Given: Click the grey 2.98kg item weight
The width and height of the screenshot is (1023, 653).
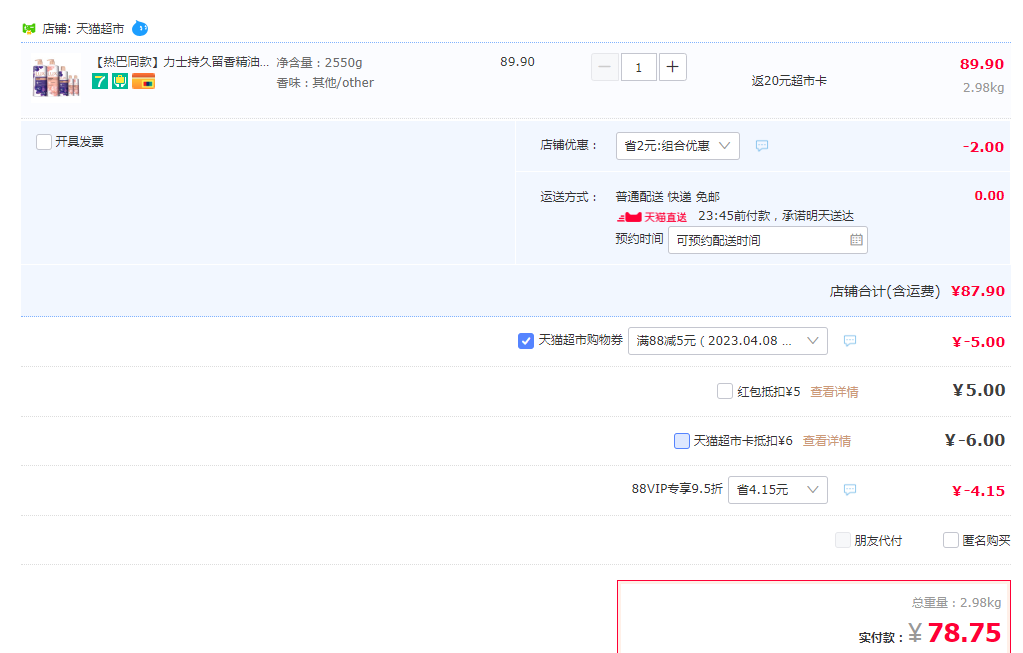Looking at the screenshot, I should pos(983,87).
